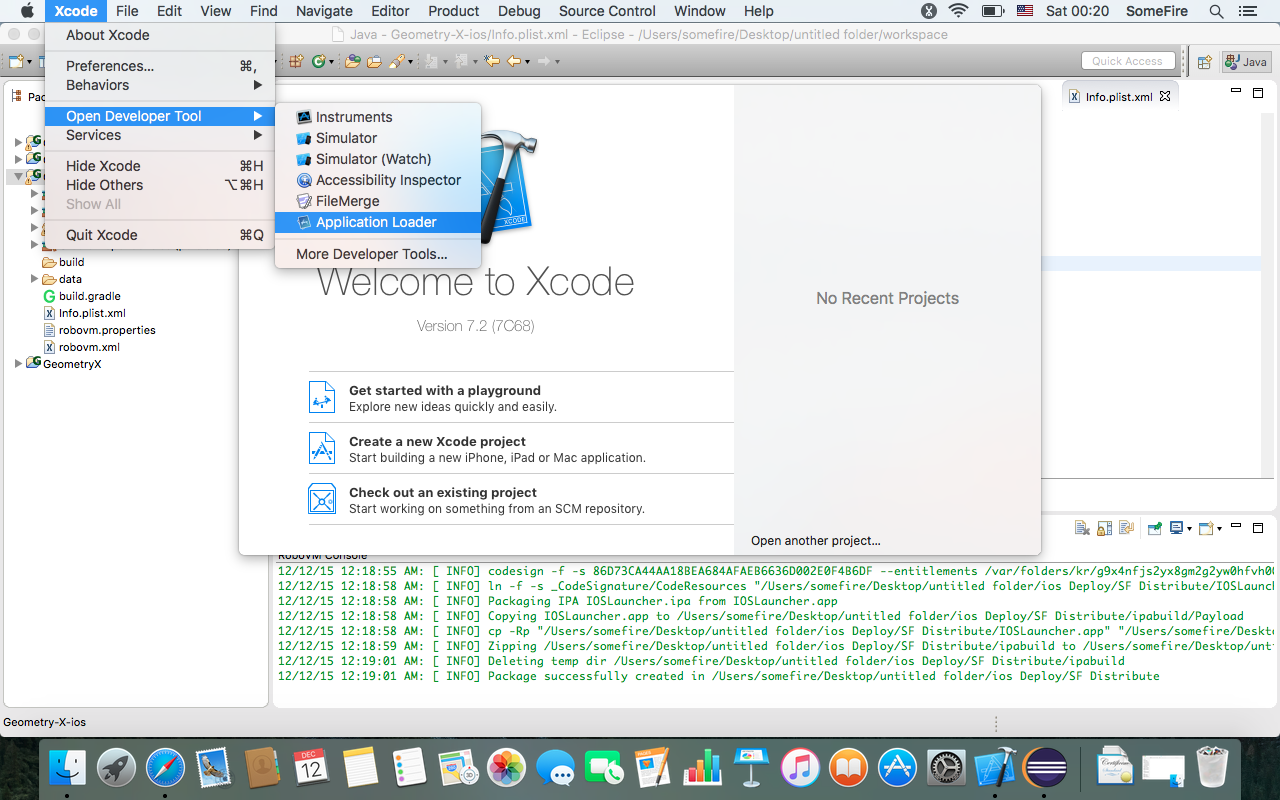
Task: Click the existing project checkout icon
Action: click(x=322, y=499)
